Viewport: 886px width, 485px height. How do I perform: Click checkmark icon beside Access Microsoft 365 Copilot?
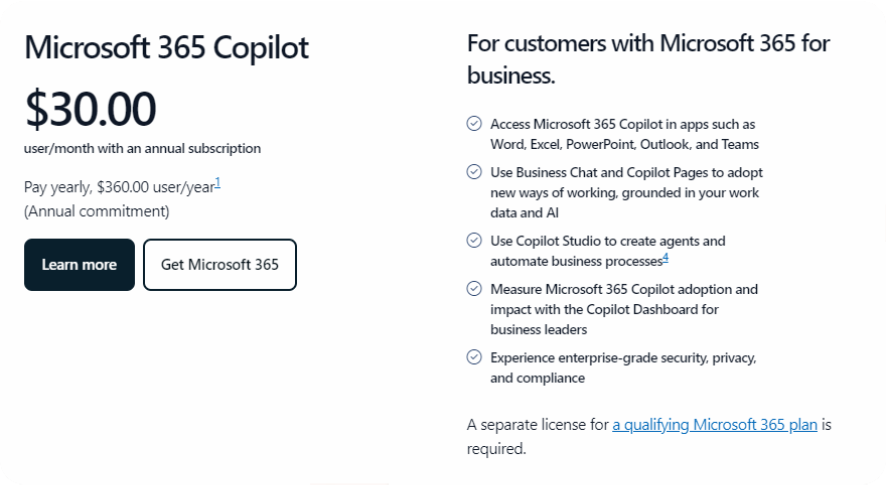(x=474, y=123)
